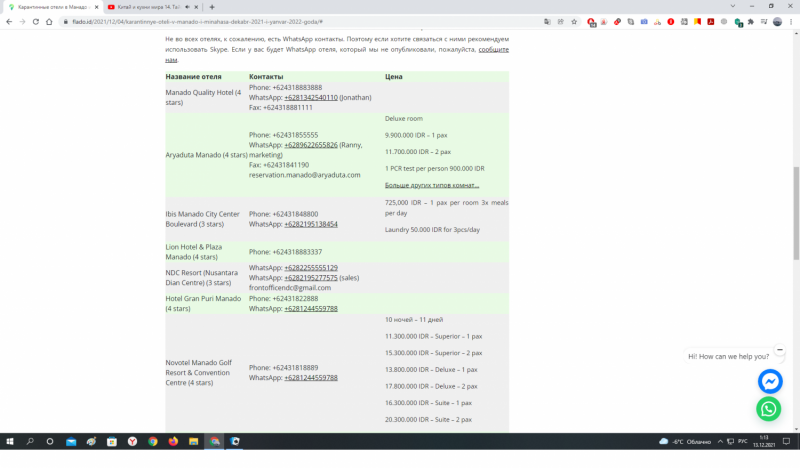Select the карантинные отели Manado tab

pyautogui.click(x=54, y=7)
